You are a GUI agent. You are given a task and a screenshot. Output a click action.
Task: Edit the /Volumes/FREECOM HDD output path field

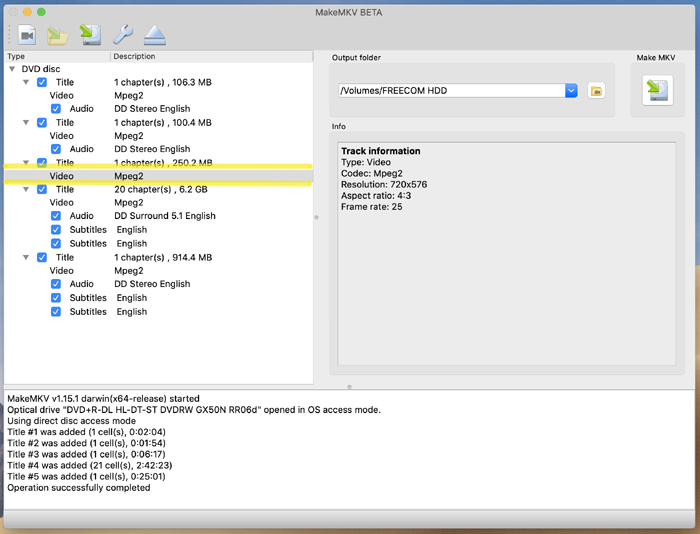click(x=452, y=91)
